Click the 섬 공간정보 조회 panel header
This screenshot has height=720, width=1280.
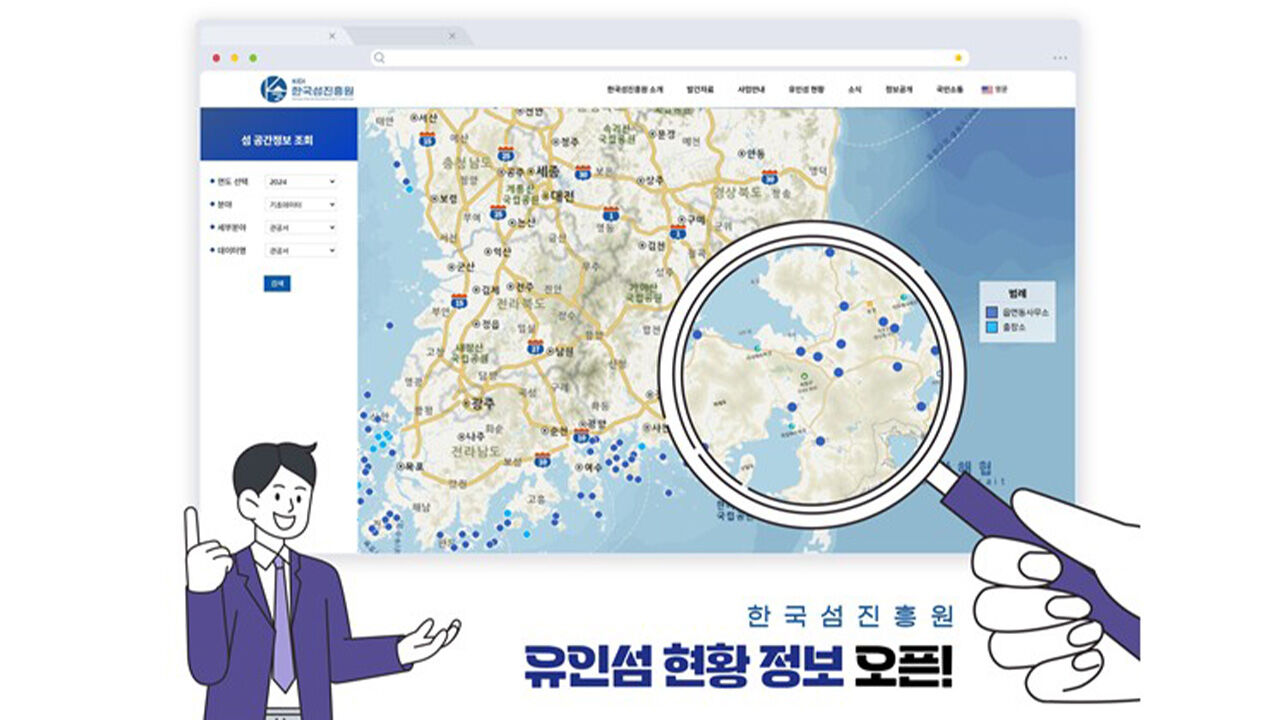[x=278, y=135]
